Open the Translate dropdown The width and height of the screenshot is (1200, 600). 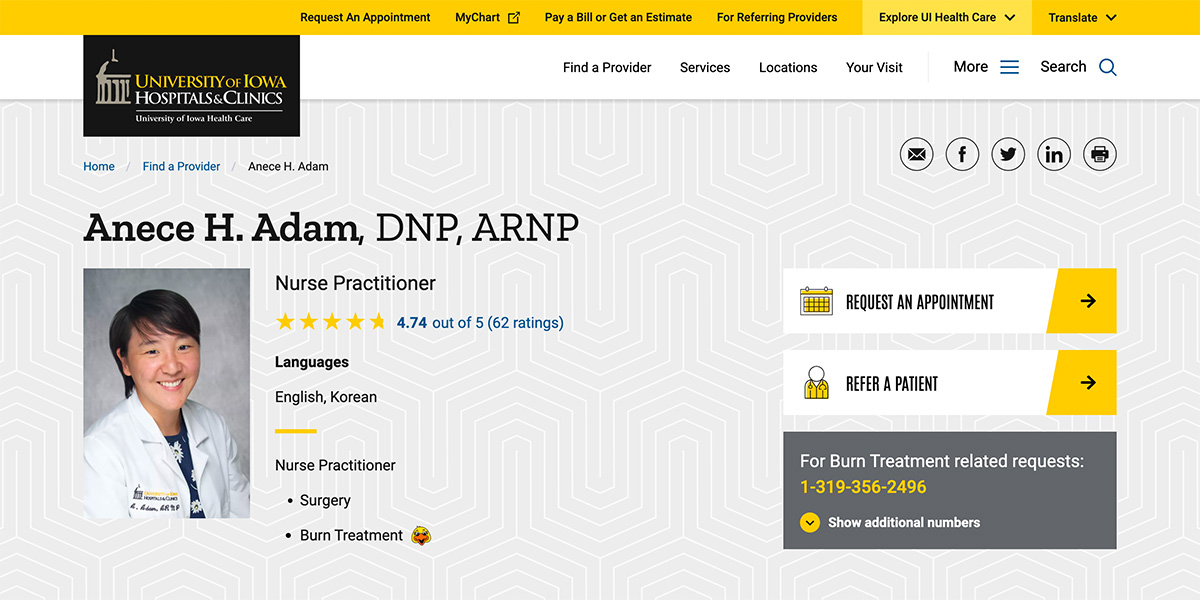pyautogui.click(x=1082, y=17)
